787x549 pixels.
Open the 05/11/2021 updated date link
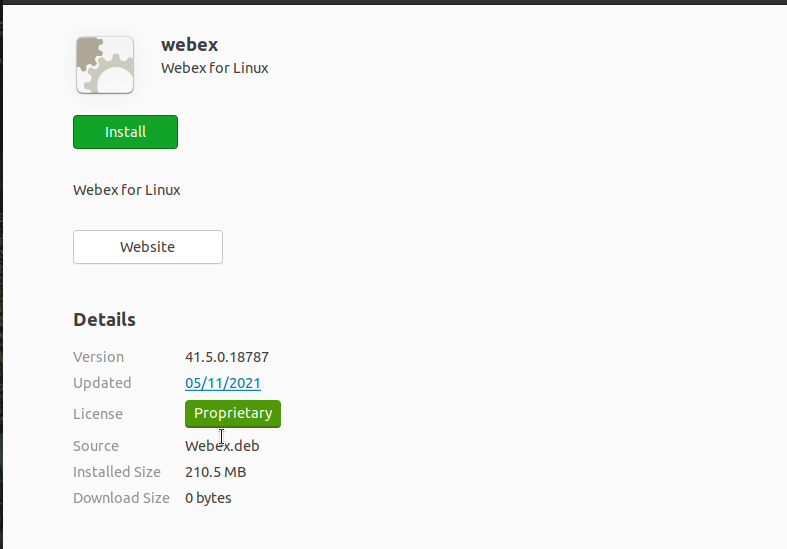coord(223,383)
